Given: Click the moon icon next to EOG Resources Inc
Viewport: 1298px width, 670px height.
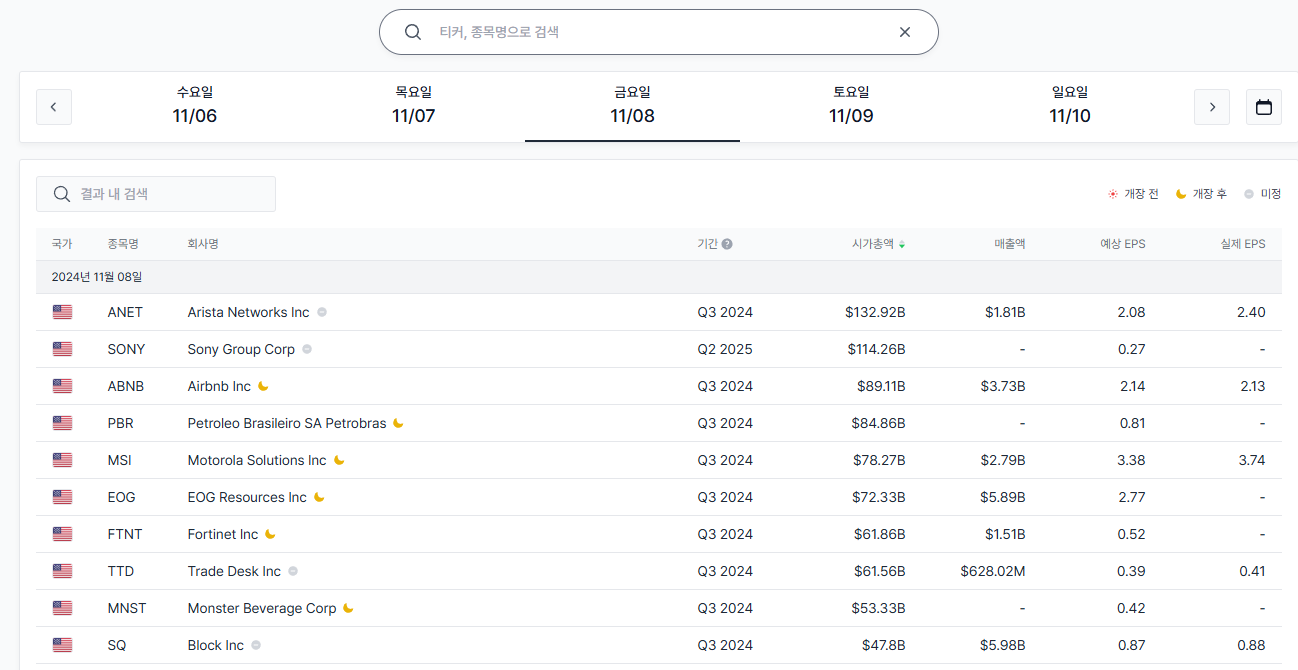Looking at the screenshot, I should click(319, 497).
